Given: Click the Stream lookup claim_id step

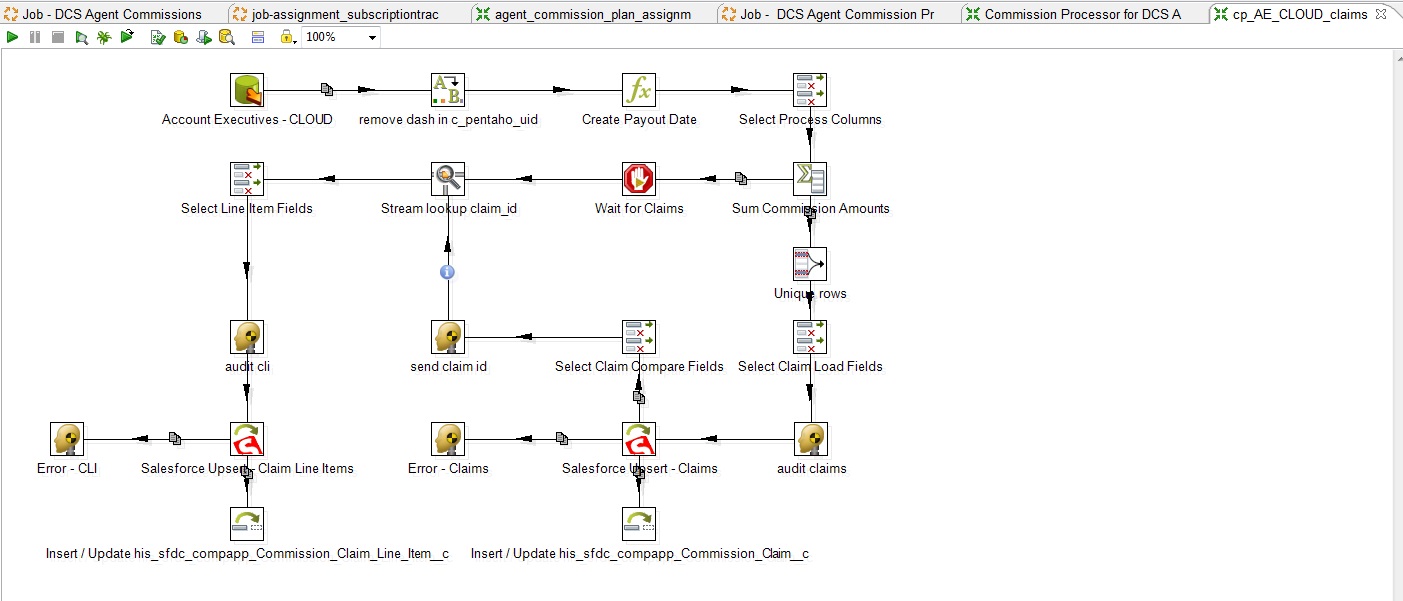Looking at the screenshot, I should [x=448, y=179].
